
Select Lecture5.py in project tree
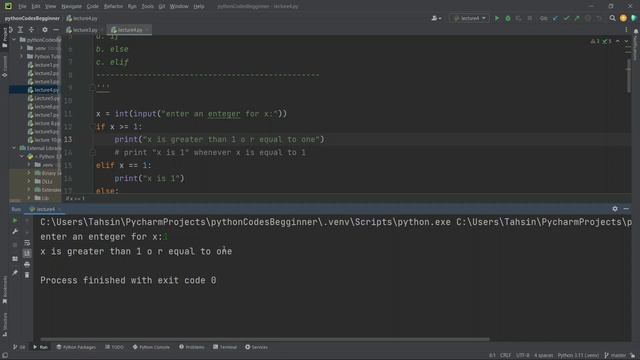[x=44, y=98]
